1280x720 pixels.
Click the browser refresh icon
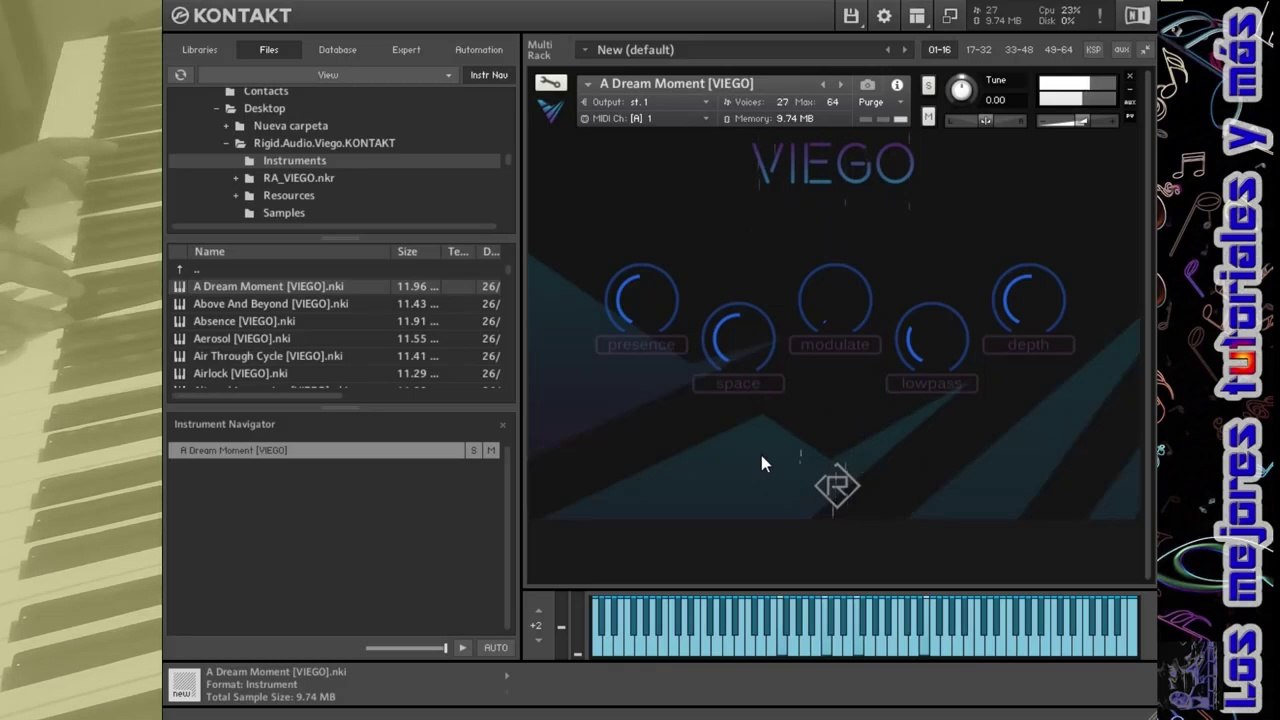[x=180, y=75]
